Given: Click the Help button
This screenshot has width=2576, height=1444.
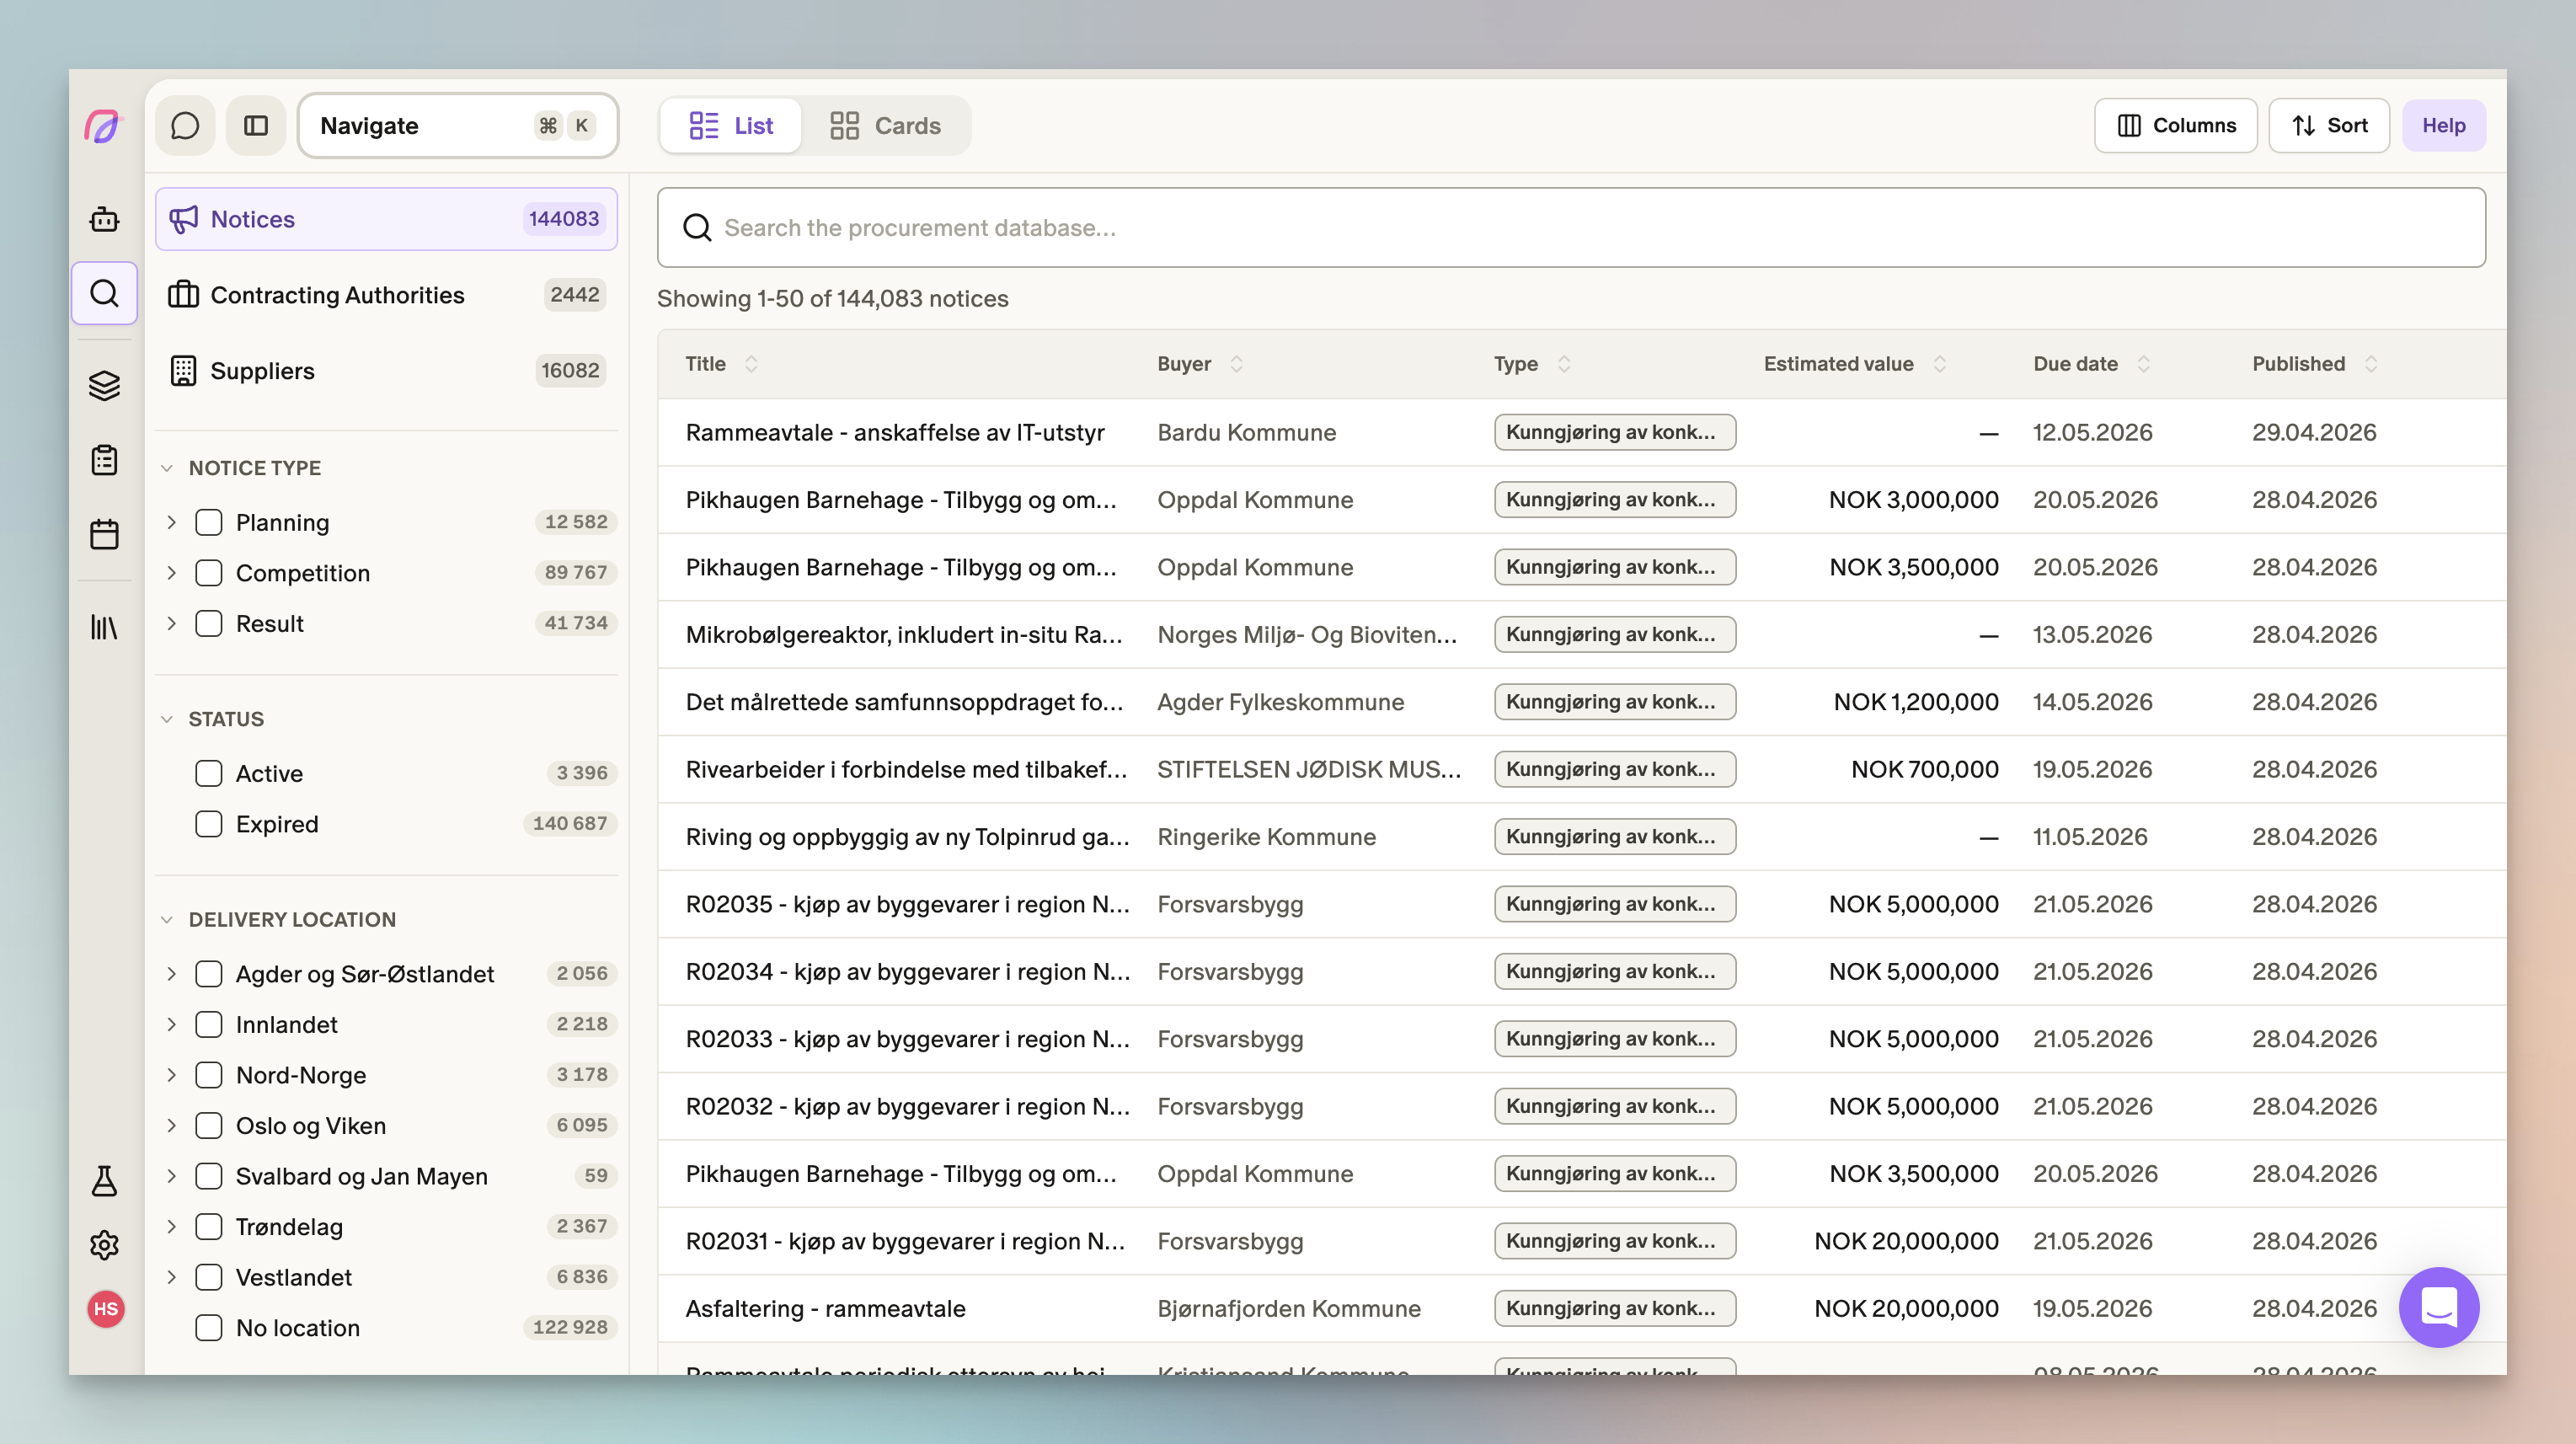Looking at the screenshot, I should pos(2443,126).
